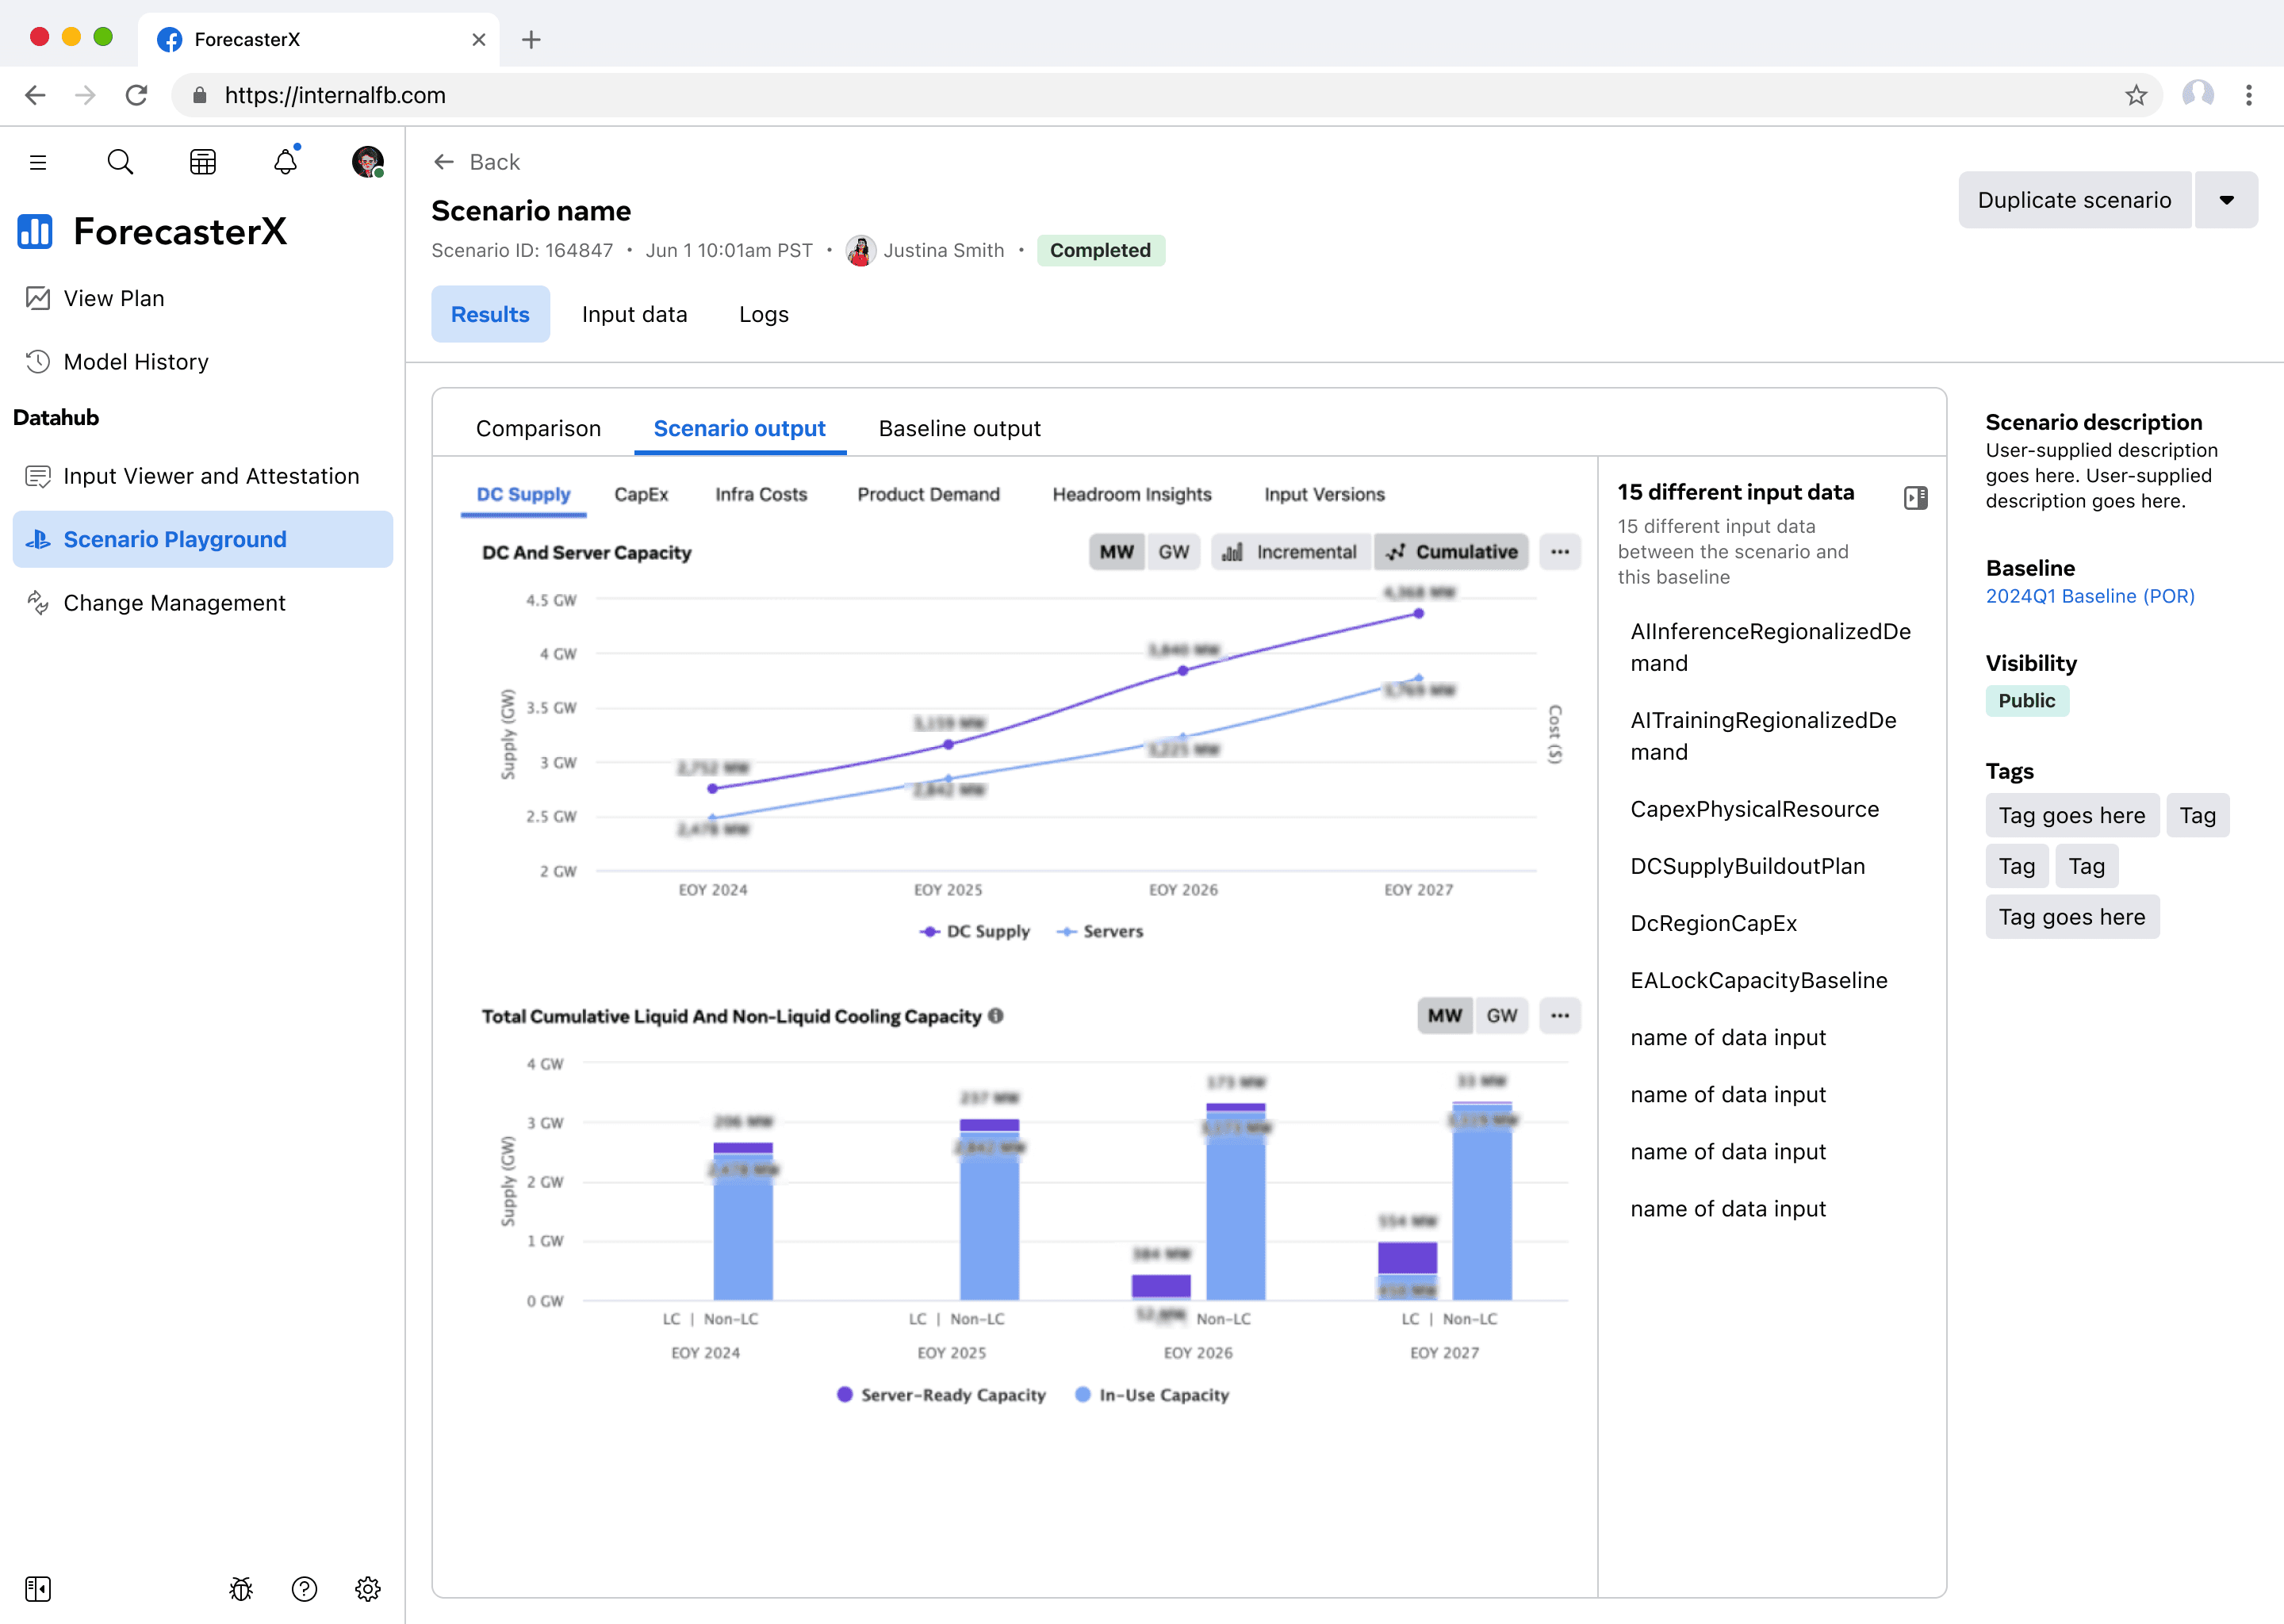Switch cooling capacity chart to GW
This screenshot has height=1624, width=2284.
pos(1501,1016)
